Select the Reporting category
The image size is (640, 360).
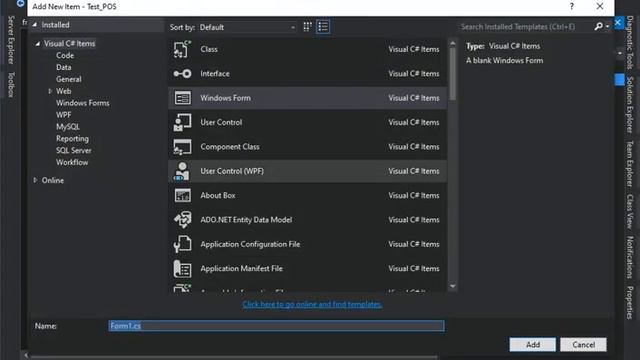click(x=72, y=138)
